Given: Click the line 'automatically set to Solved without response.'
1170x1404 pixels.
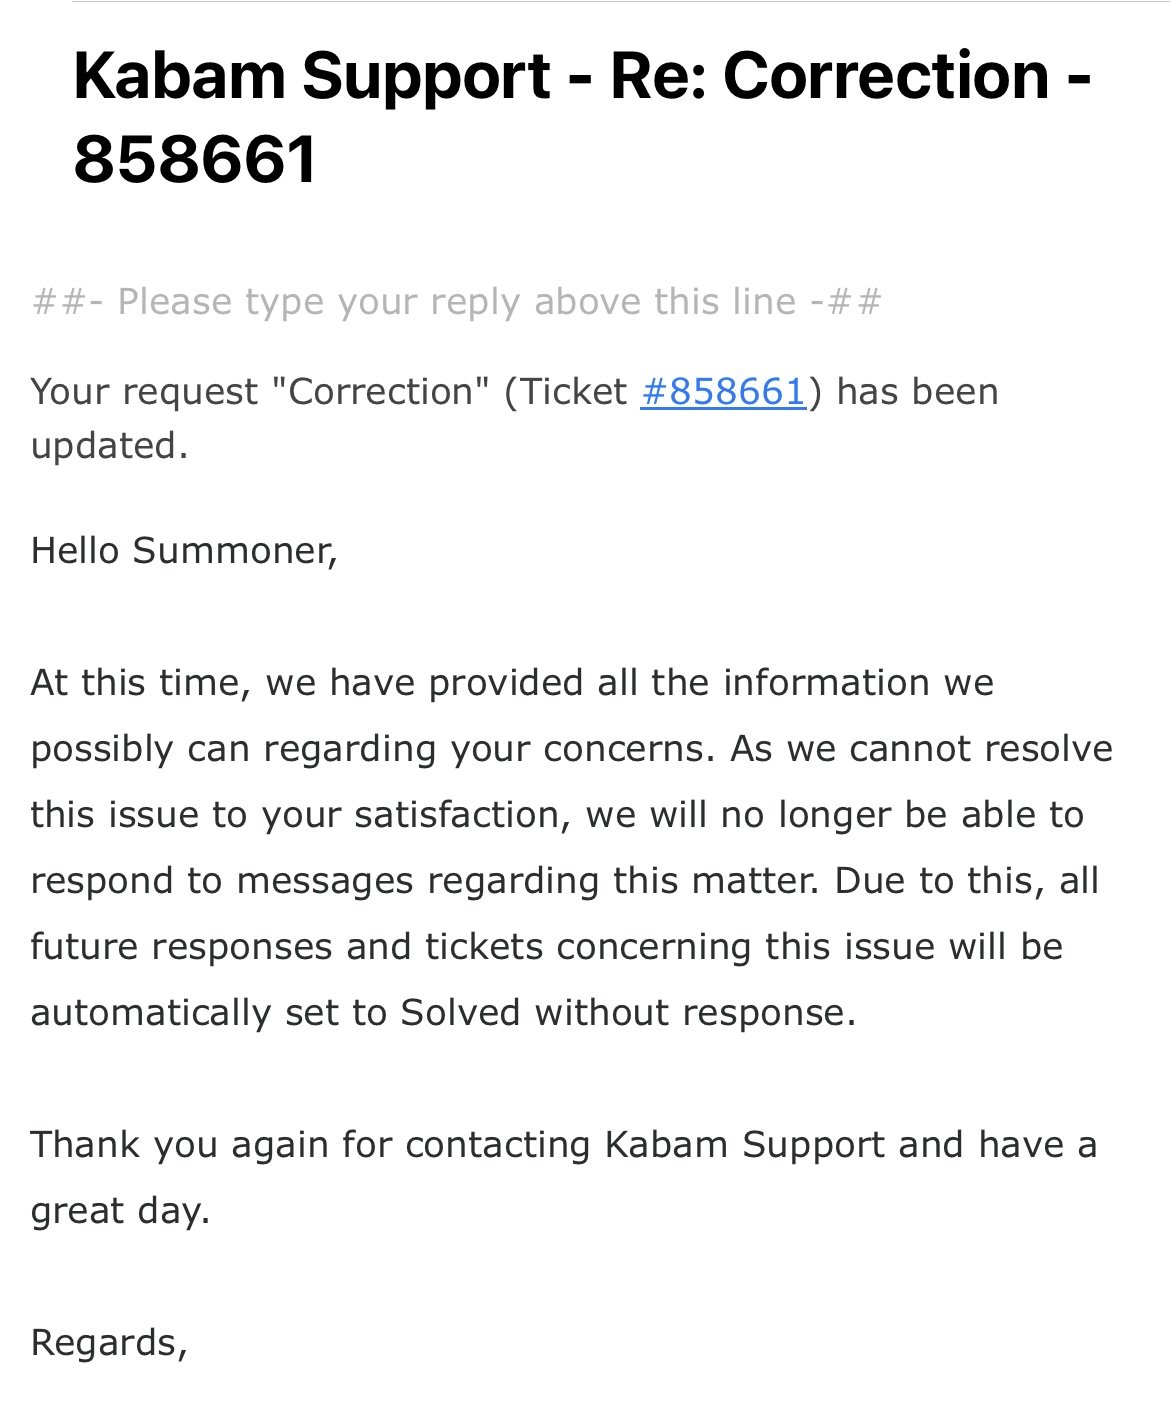Looking at the screenshot, I should (444, 1013).
